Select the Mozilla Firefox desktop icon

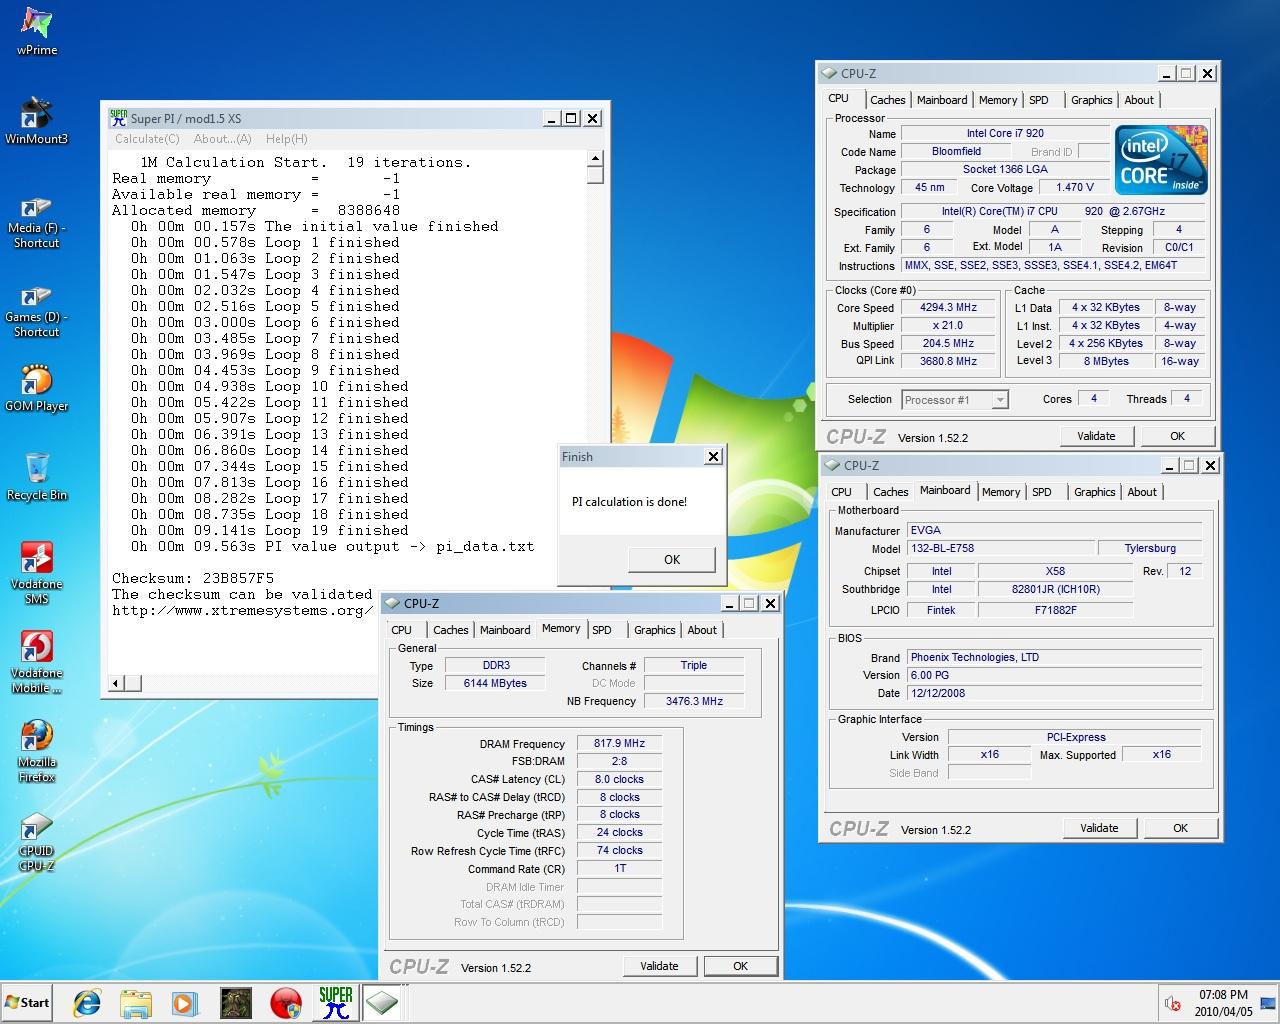pos(37,751)
